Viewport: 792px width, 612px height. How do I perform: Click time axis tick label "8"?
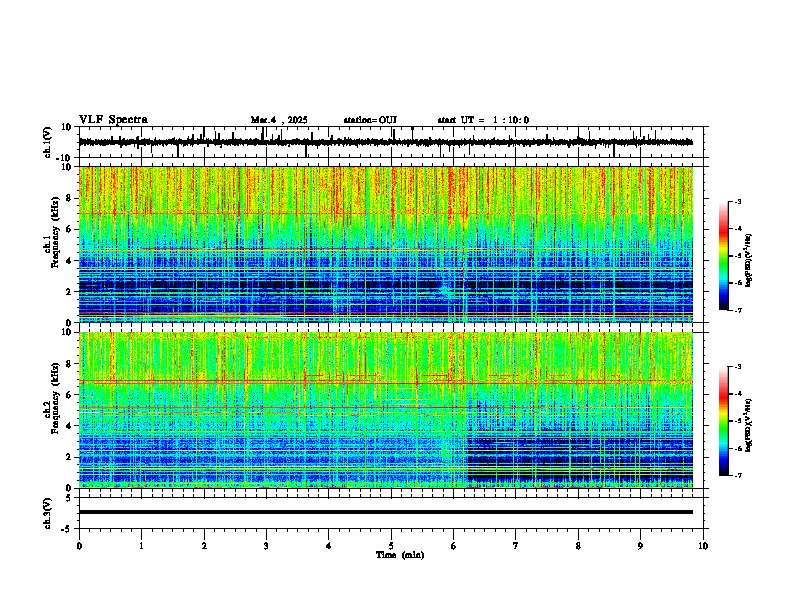click(578, 546)
